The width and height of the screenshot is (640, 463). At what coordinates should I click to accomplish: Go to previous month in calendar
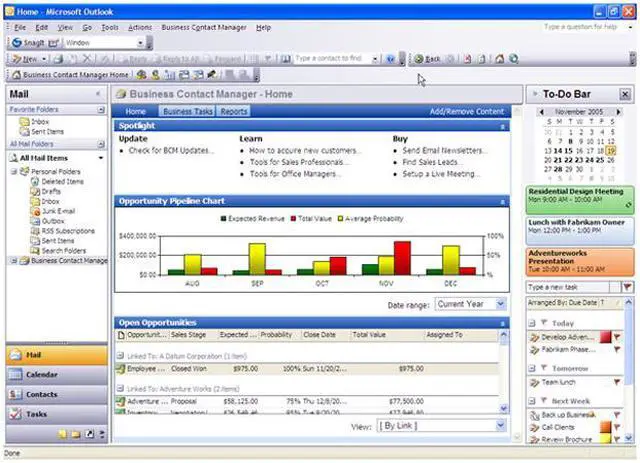pos(541,111)
